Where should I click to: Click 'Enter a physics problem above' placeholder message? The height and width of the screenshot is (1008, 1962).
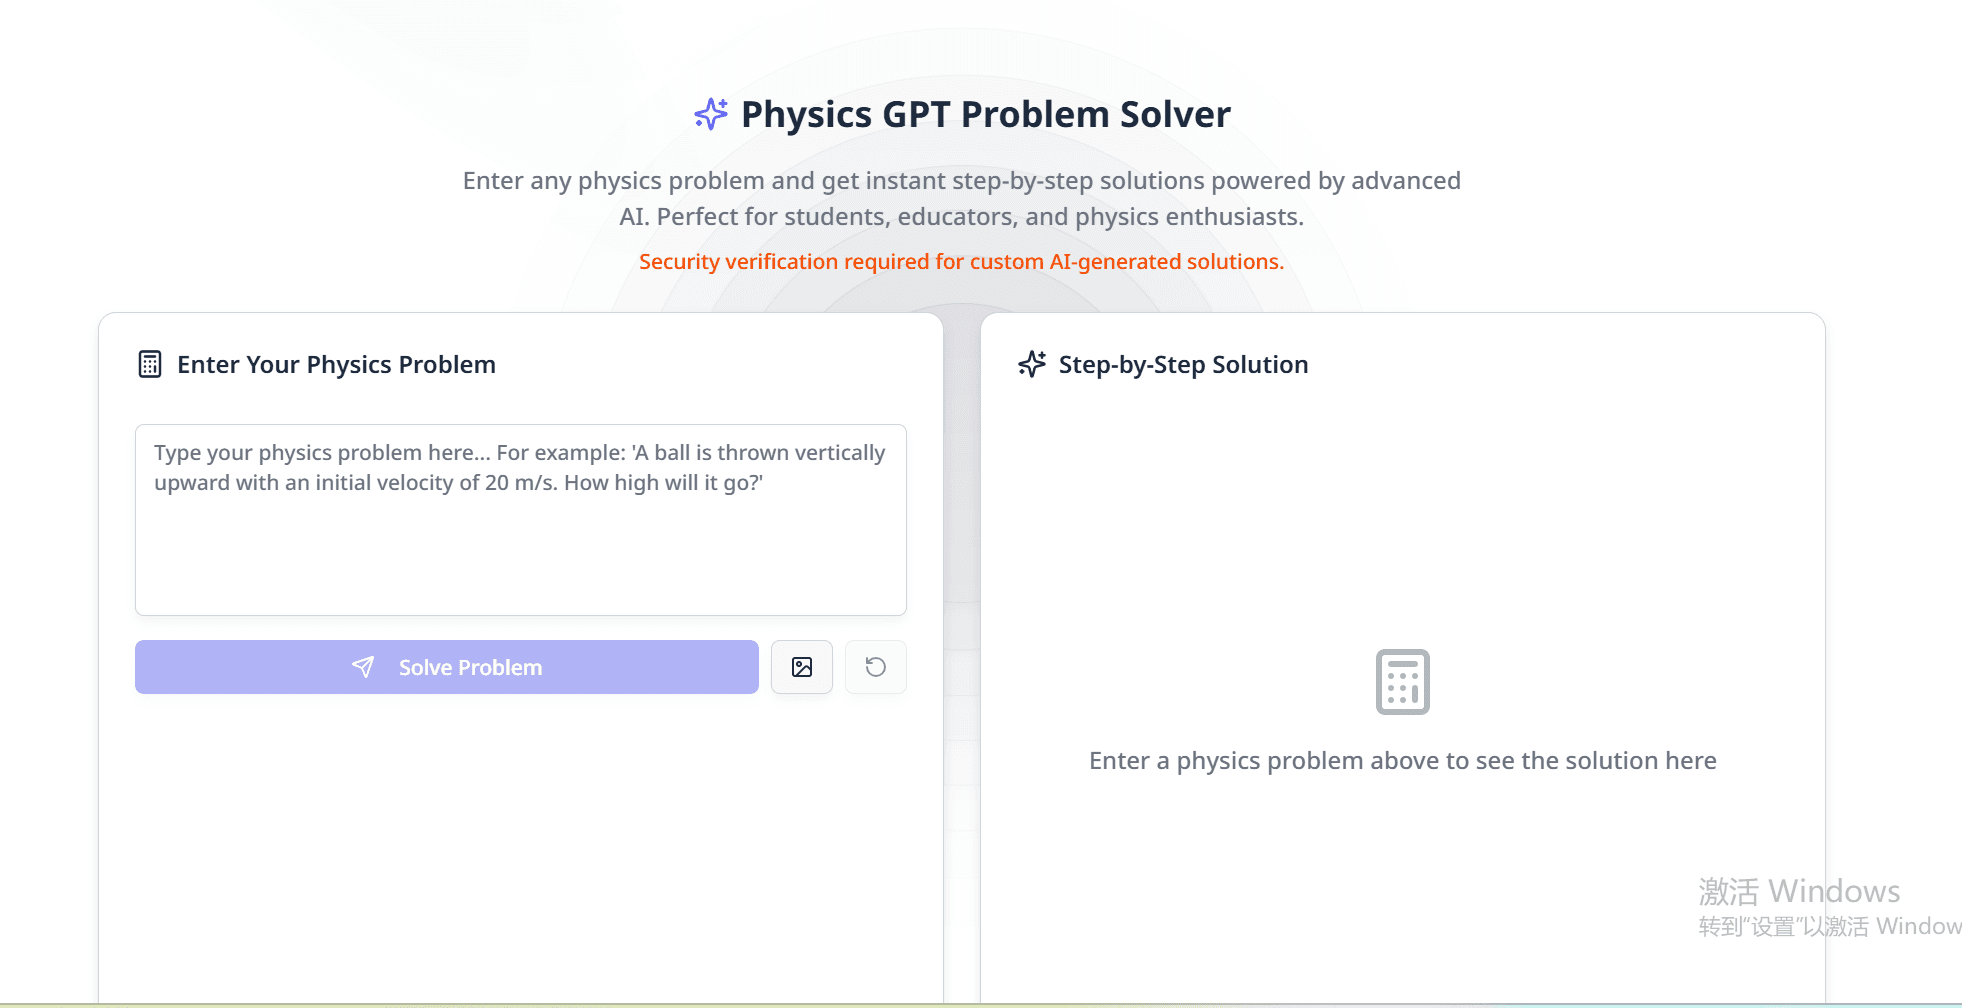point(1402,760)
